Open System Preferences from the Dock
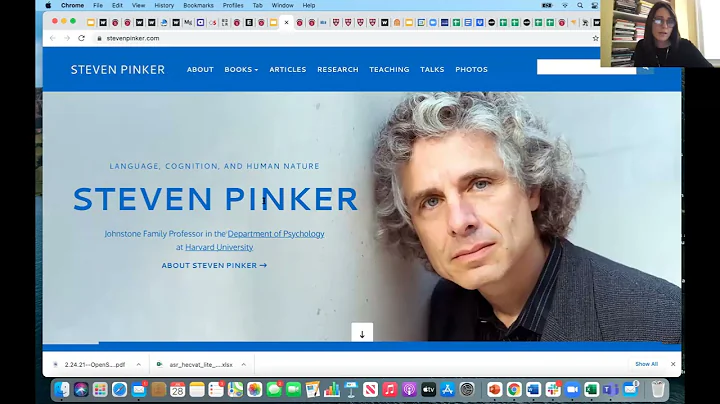 pos(467,389)
